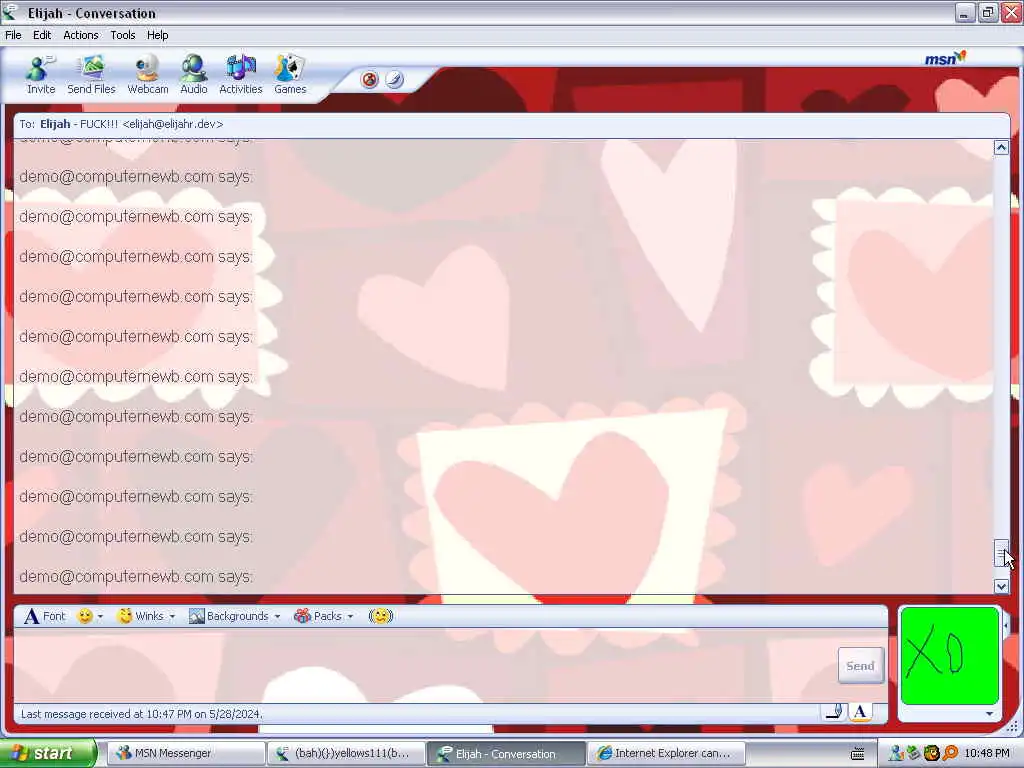The image size is (1024, 768).
Task: Expand the emoticon dropdown arrow
Action: click(100, 616)
